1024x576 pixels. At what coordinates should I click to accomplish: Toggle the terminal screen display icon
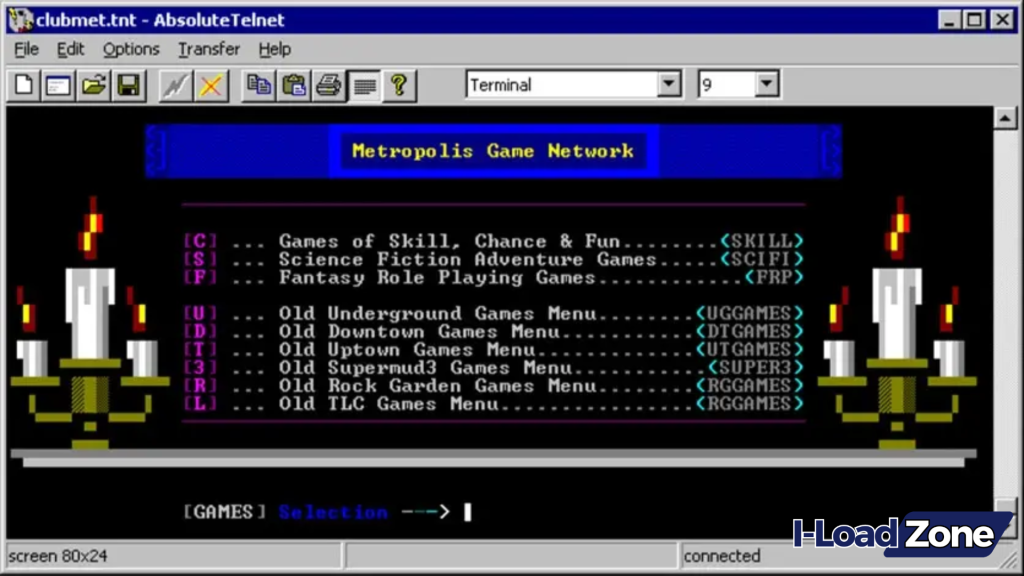click(364, 85)
